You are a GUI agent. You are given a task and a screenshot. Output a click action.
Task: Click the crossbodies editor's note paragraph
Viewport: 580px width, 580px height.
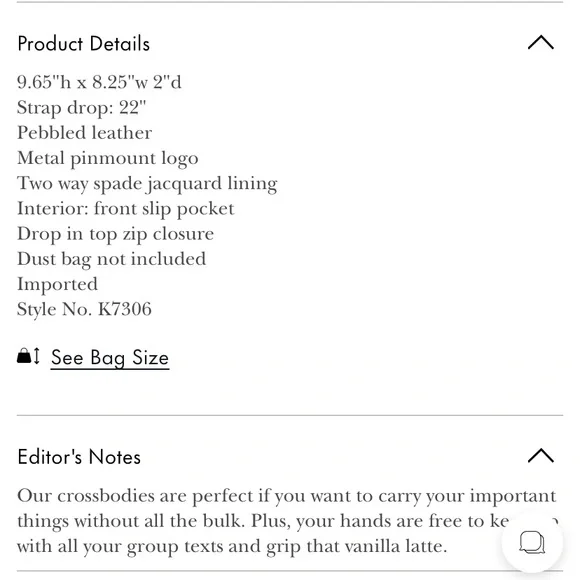(287, 521)
